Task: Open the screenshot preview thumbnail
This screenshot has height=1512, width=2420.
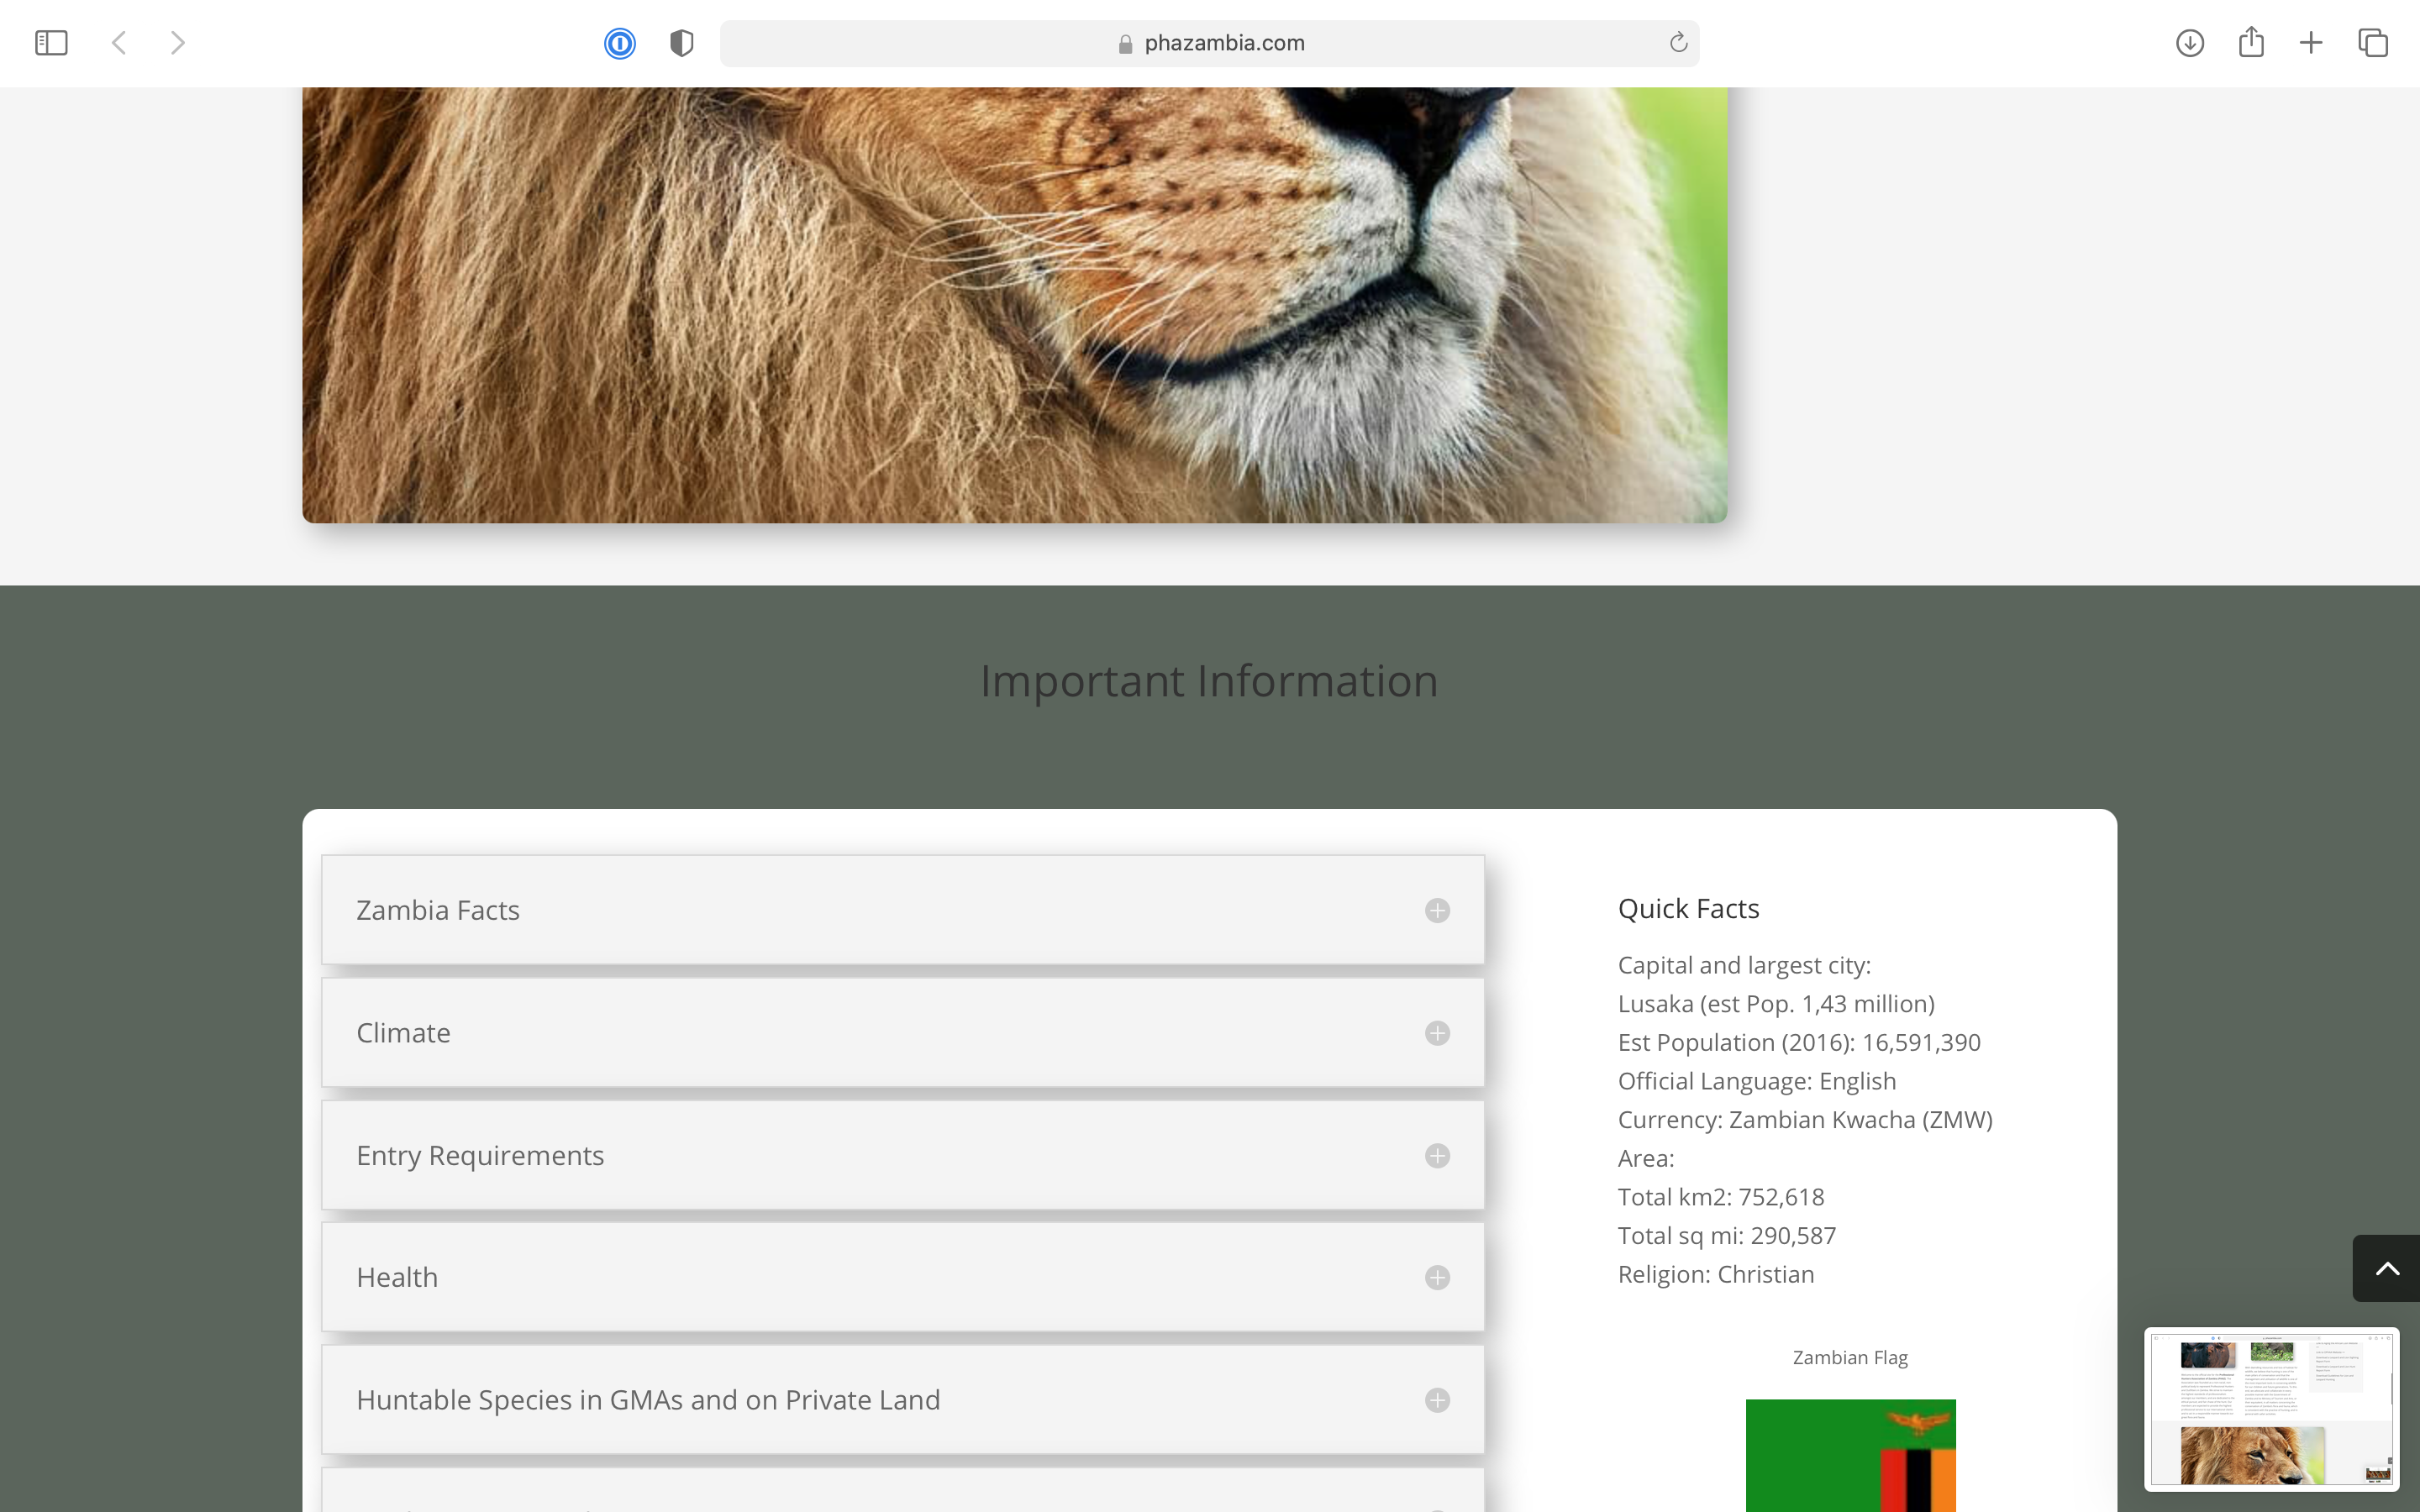Action: 2271,1409
